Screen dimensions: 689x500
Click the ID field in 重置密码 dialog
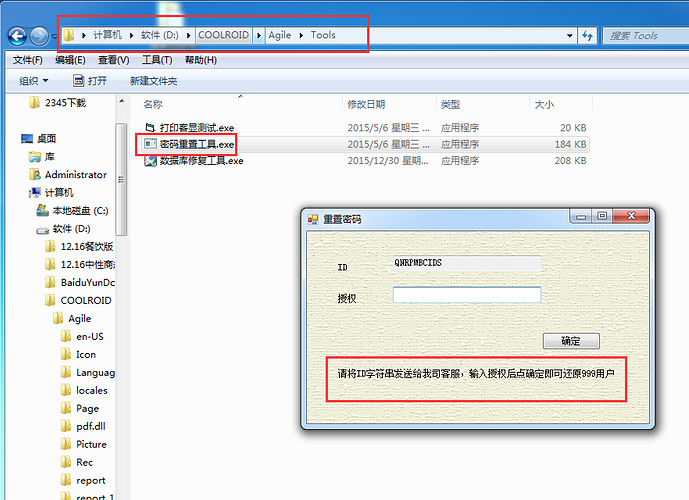tap(467, 263)
